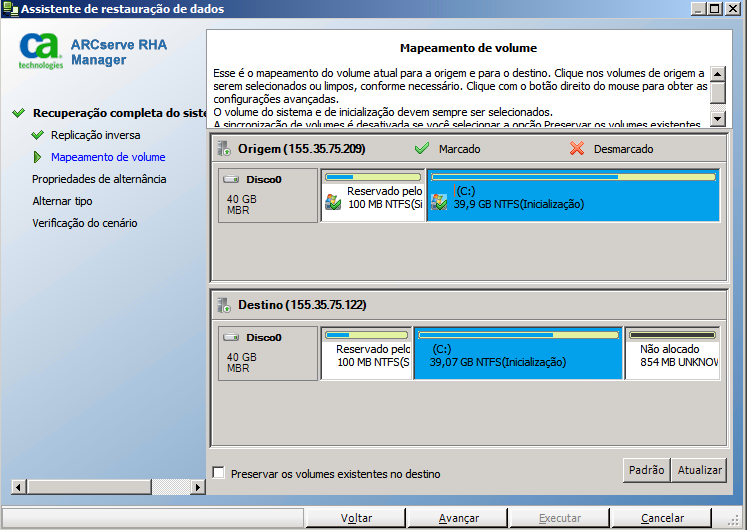Image resolution: width=747 pixels, height=530 pixels.
Task: Proceed with the Avançar button
Action: 458,518
